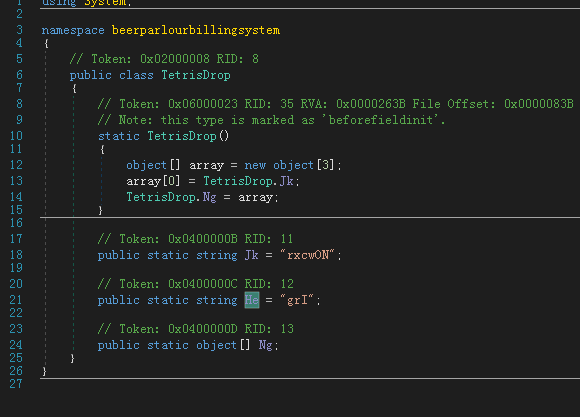This screenshot has height=417, width=580.
Task: Click line number 12 in gutter
Action: click(16, 165)
